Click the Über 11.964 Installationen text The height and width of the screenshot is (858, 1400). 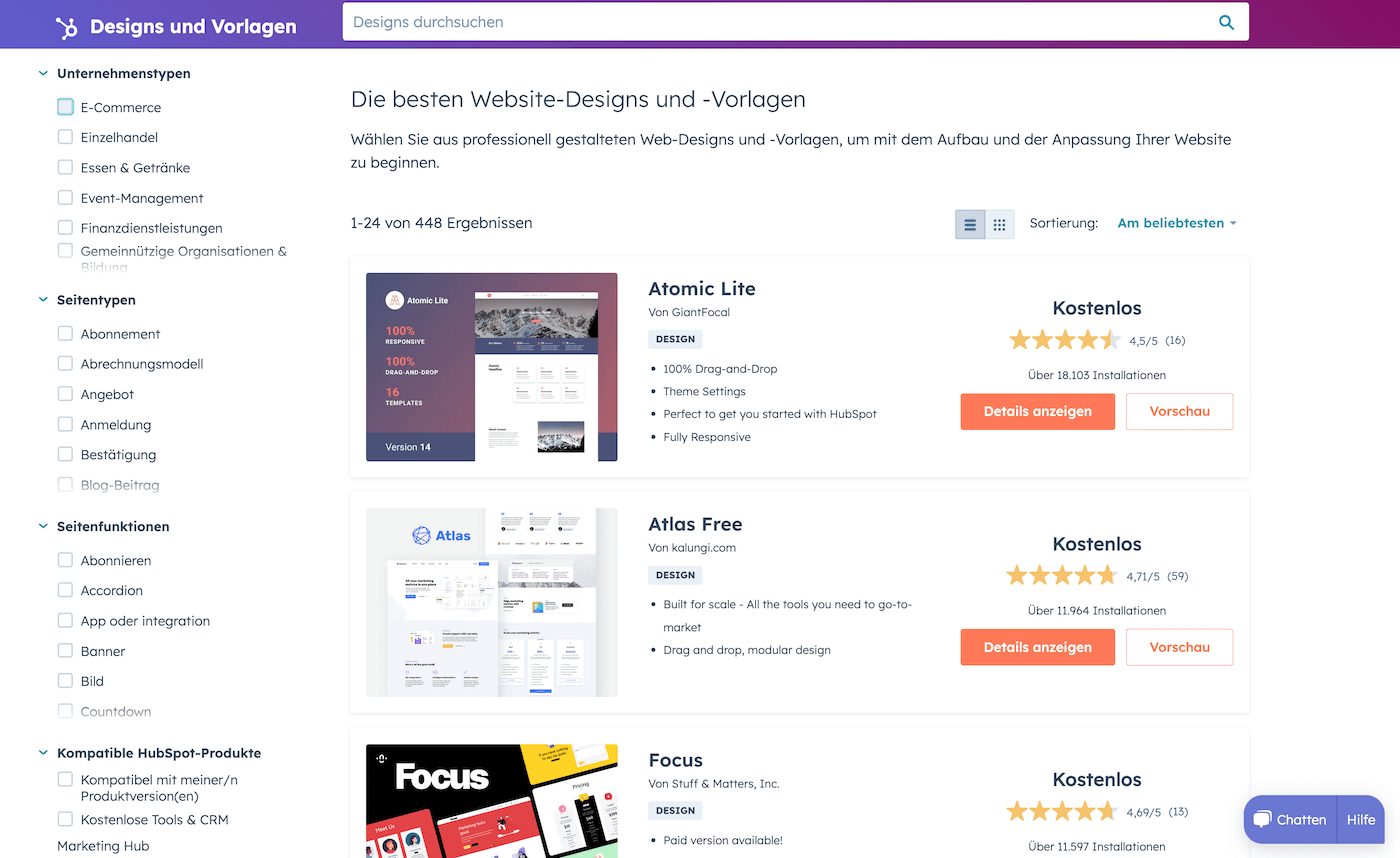[x=1097, y=610]
